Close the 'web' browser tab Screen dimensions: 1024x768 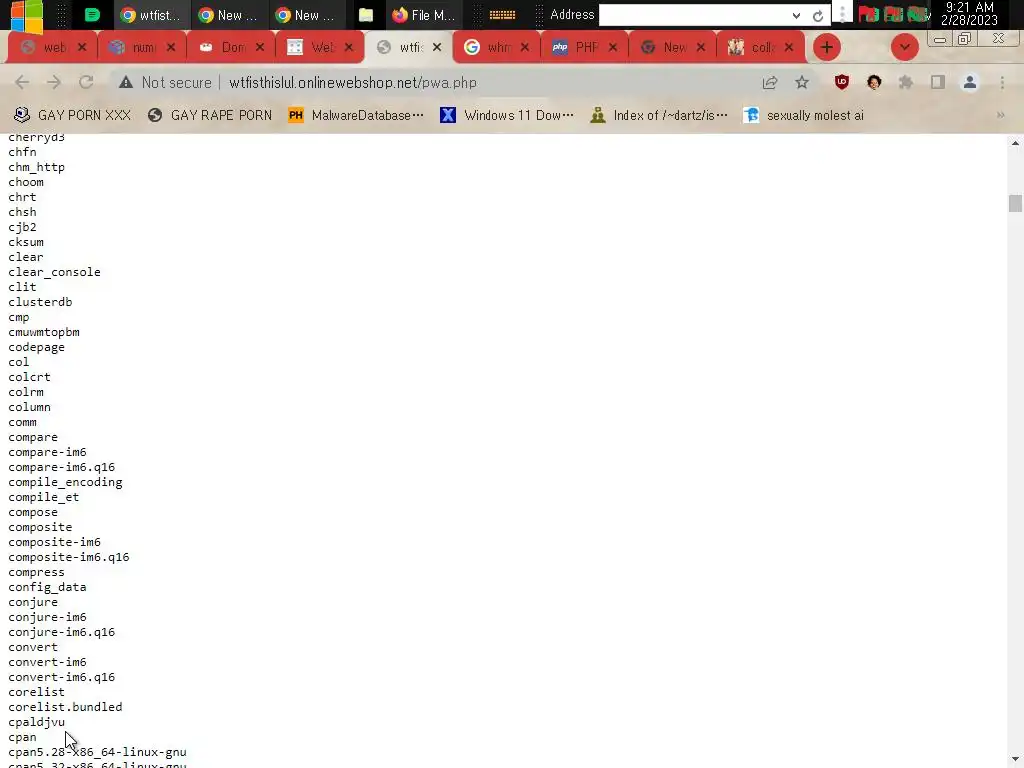(82, 47)
